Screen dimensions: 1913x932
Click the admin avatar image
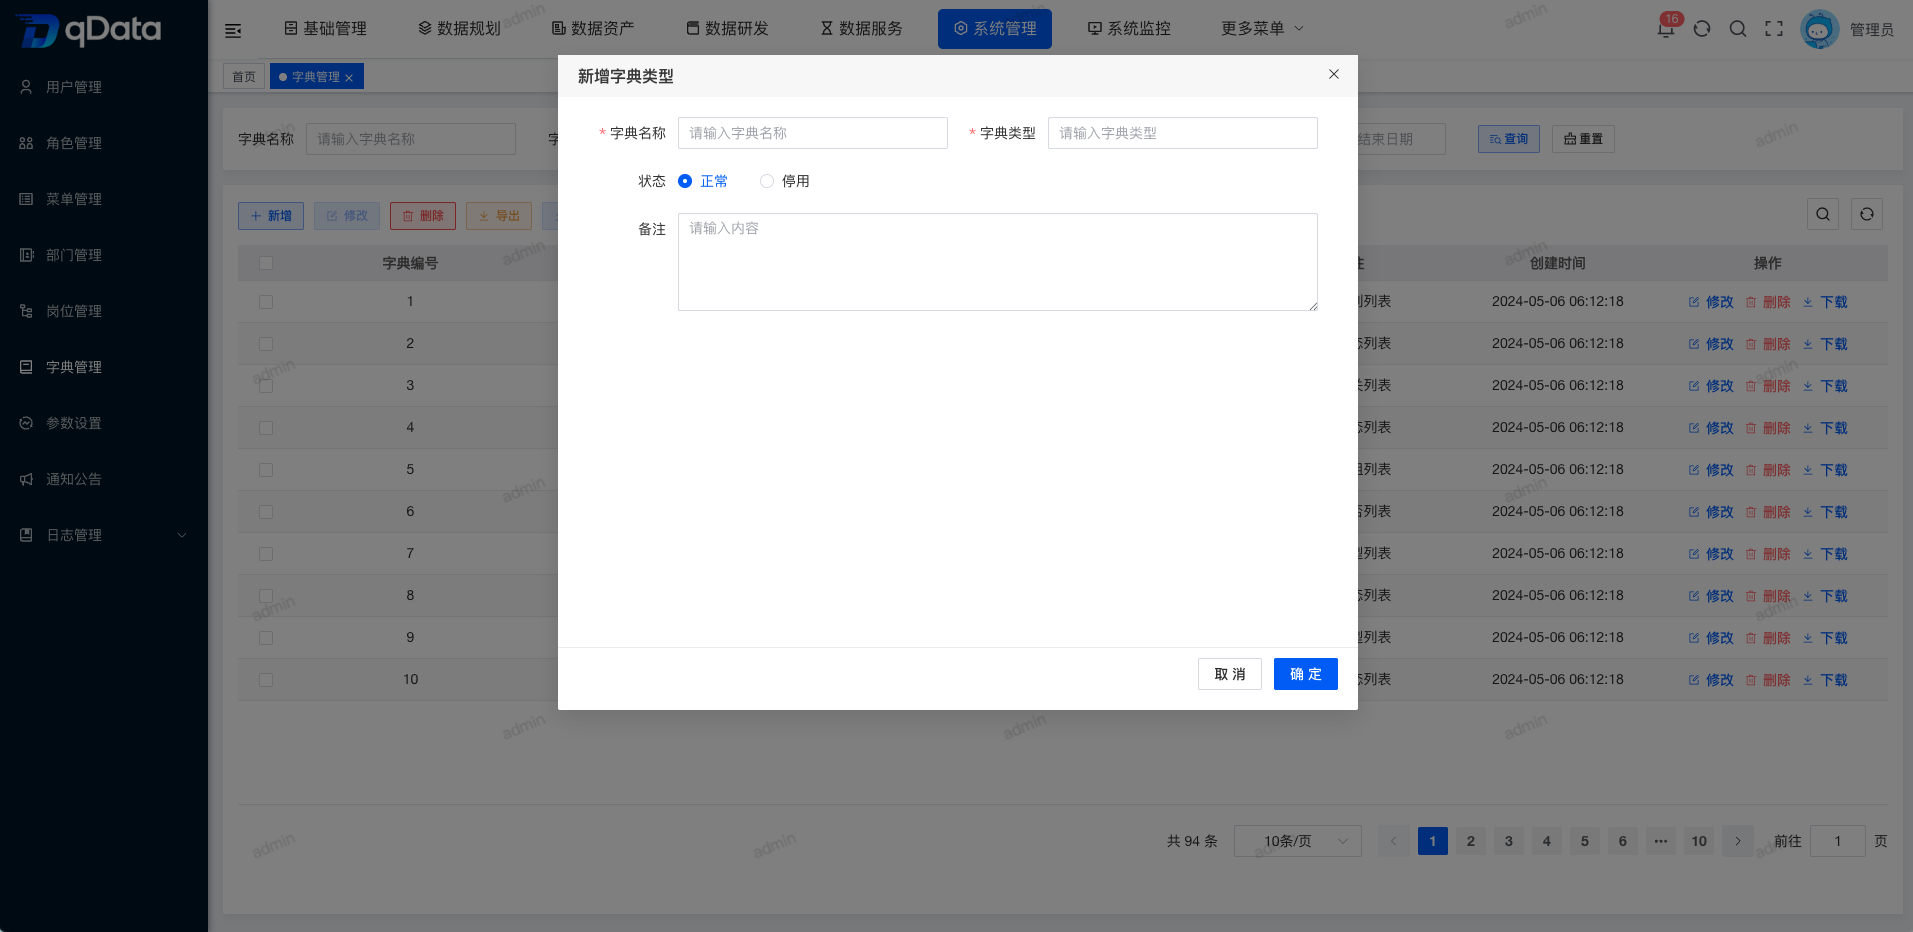click(x=1819, y=29)
